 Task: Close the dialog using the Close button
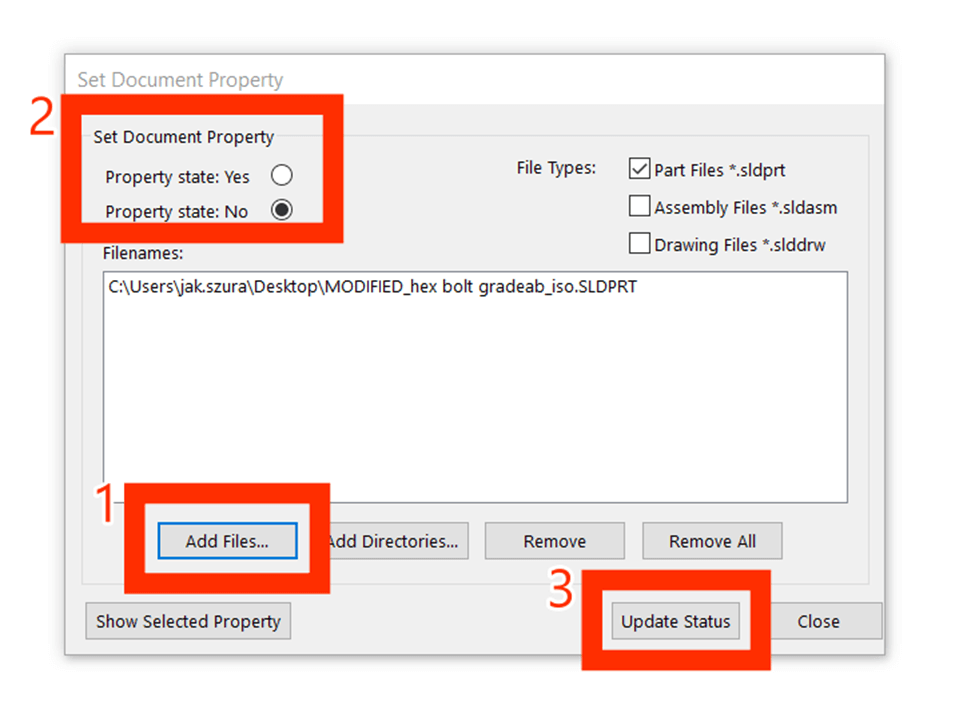point(818,621)
